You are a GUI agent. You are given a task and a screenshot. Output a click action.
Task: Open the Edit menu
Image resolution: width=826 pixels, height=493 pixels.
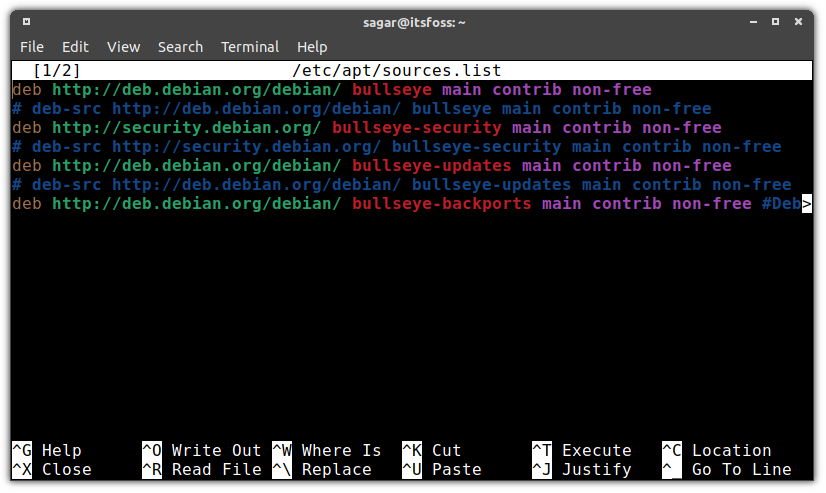point(75,47)
